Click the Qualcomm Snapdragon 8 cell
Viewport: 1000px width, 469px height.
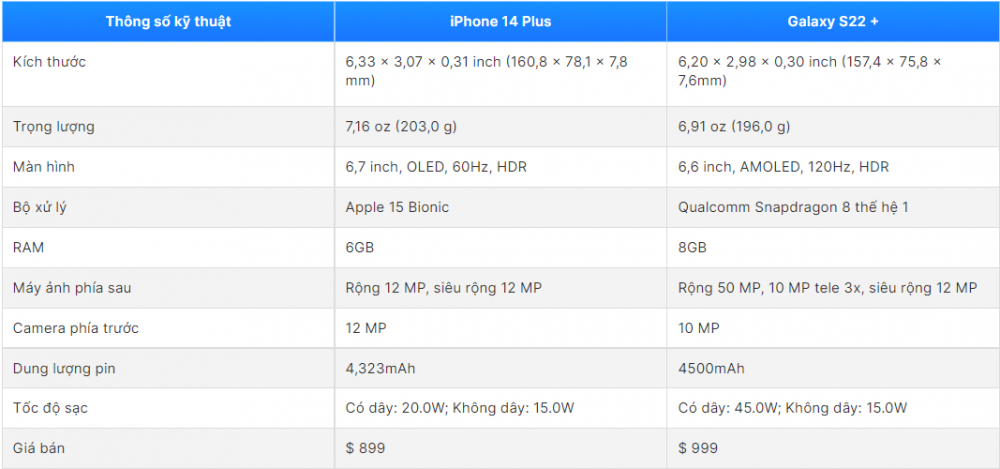pyautogui.click(x=793, y=207)
